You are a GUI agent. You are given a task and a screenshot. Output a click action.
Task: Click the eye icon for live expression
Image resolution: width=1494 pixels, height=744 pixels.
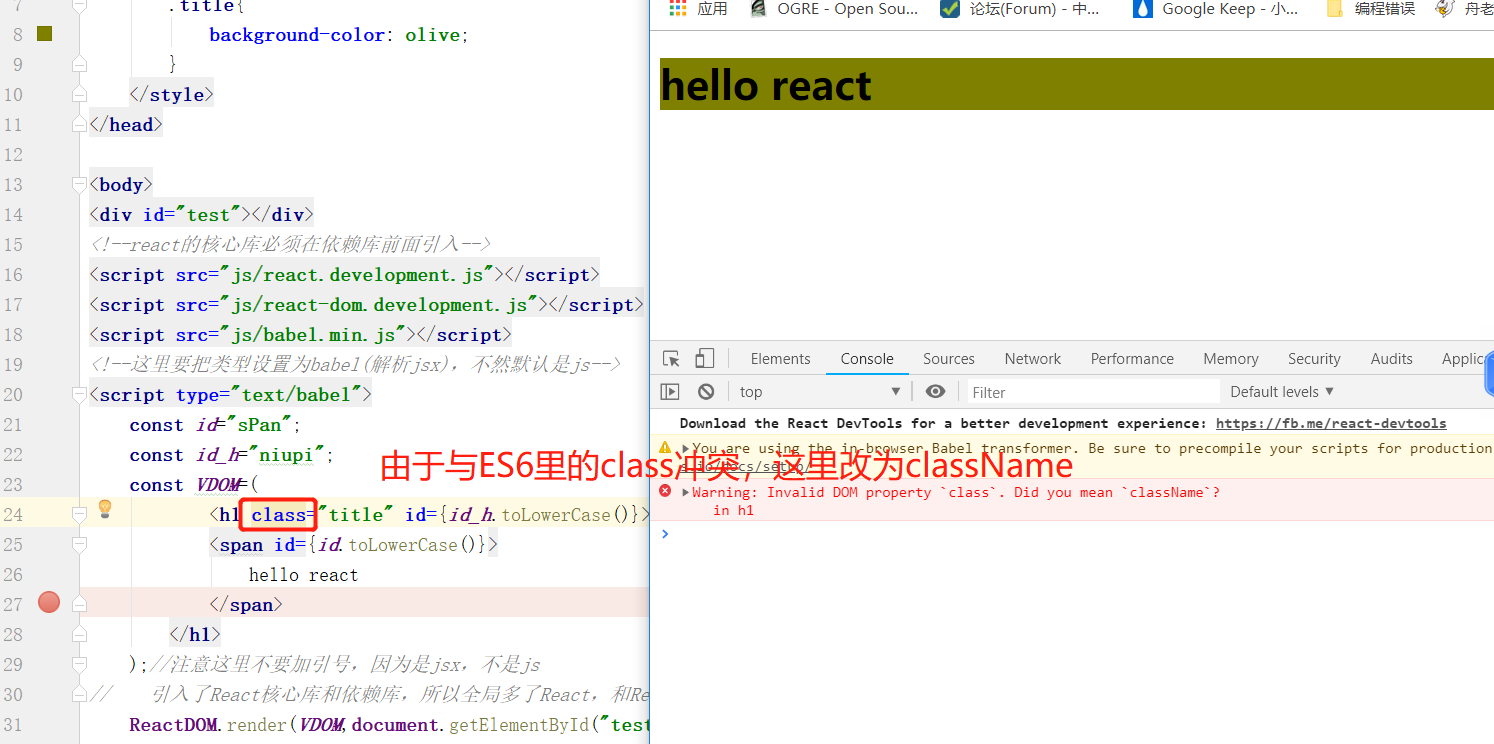935,392
